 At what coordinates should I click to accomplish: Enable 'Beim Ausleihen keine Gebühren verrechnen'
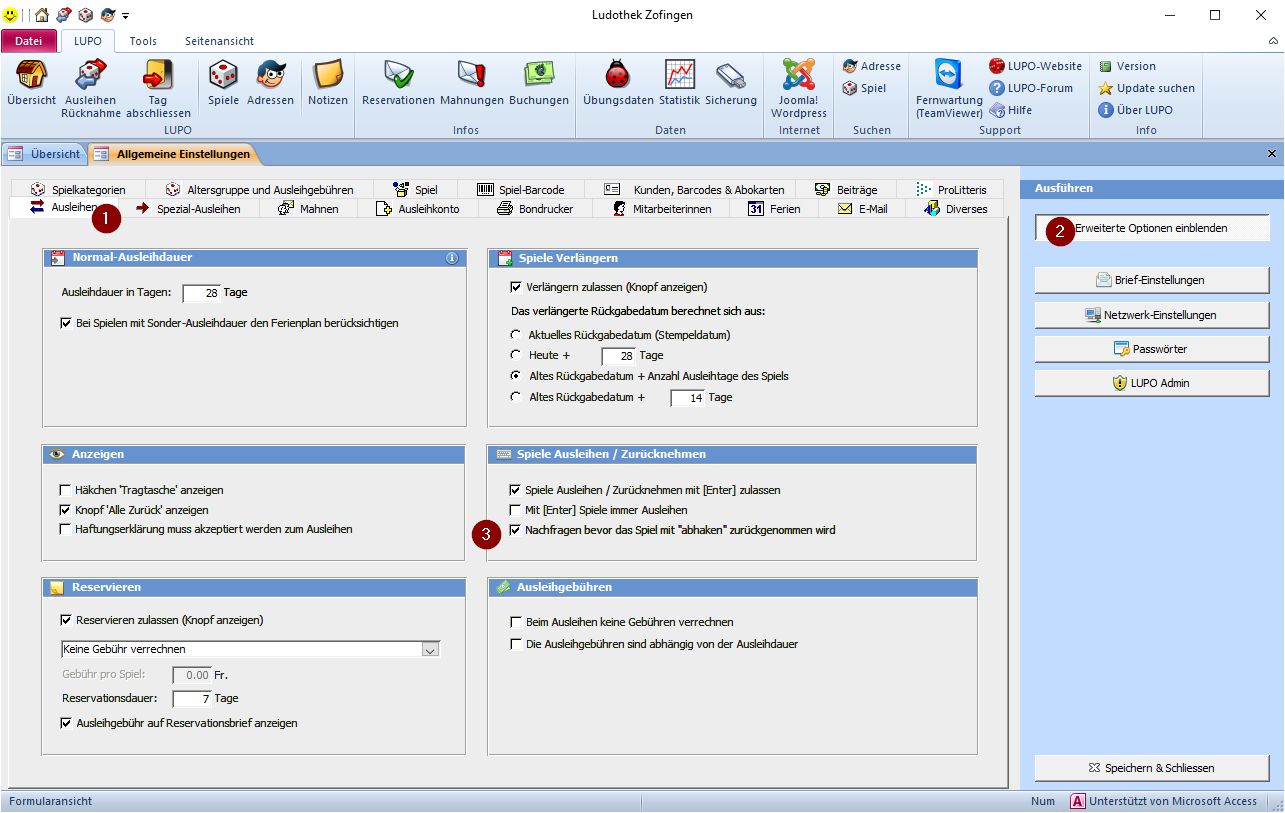[516, 622]
